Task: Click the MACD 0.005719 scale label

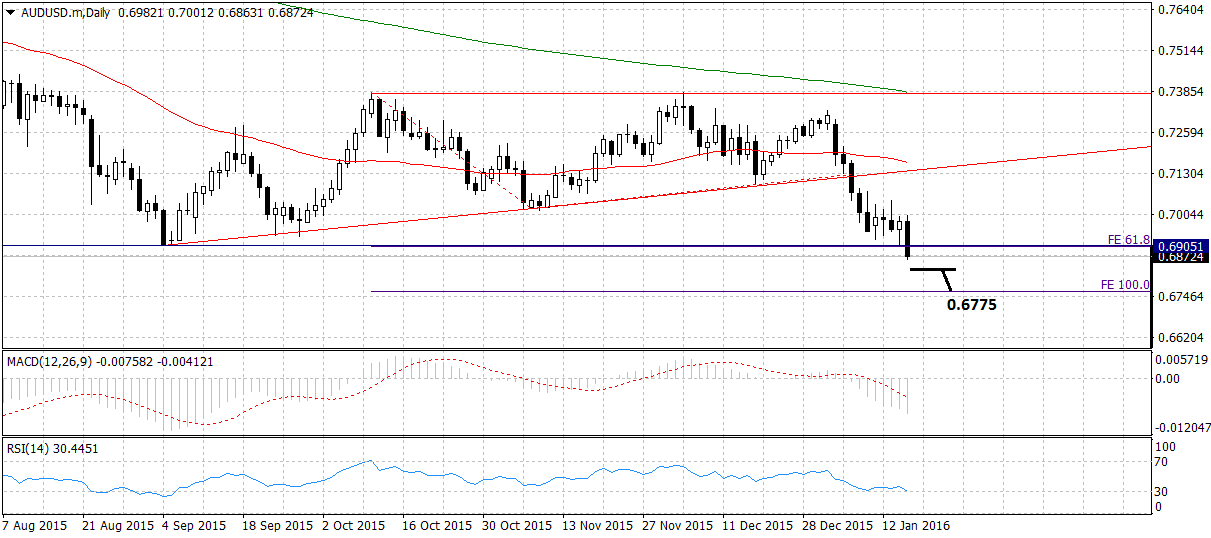Action: 1180,359
